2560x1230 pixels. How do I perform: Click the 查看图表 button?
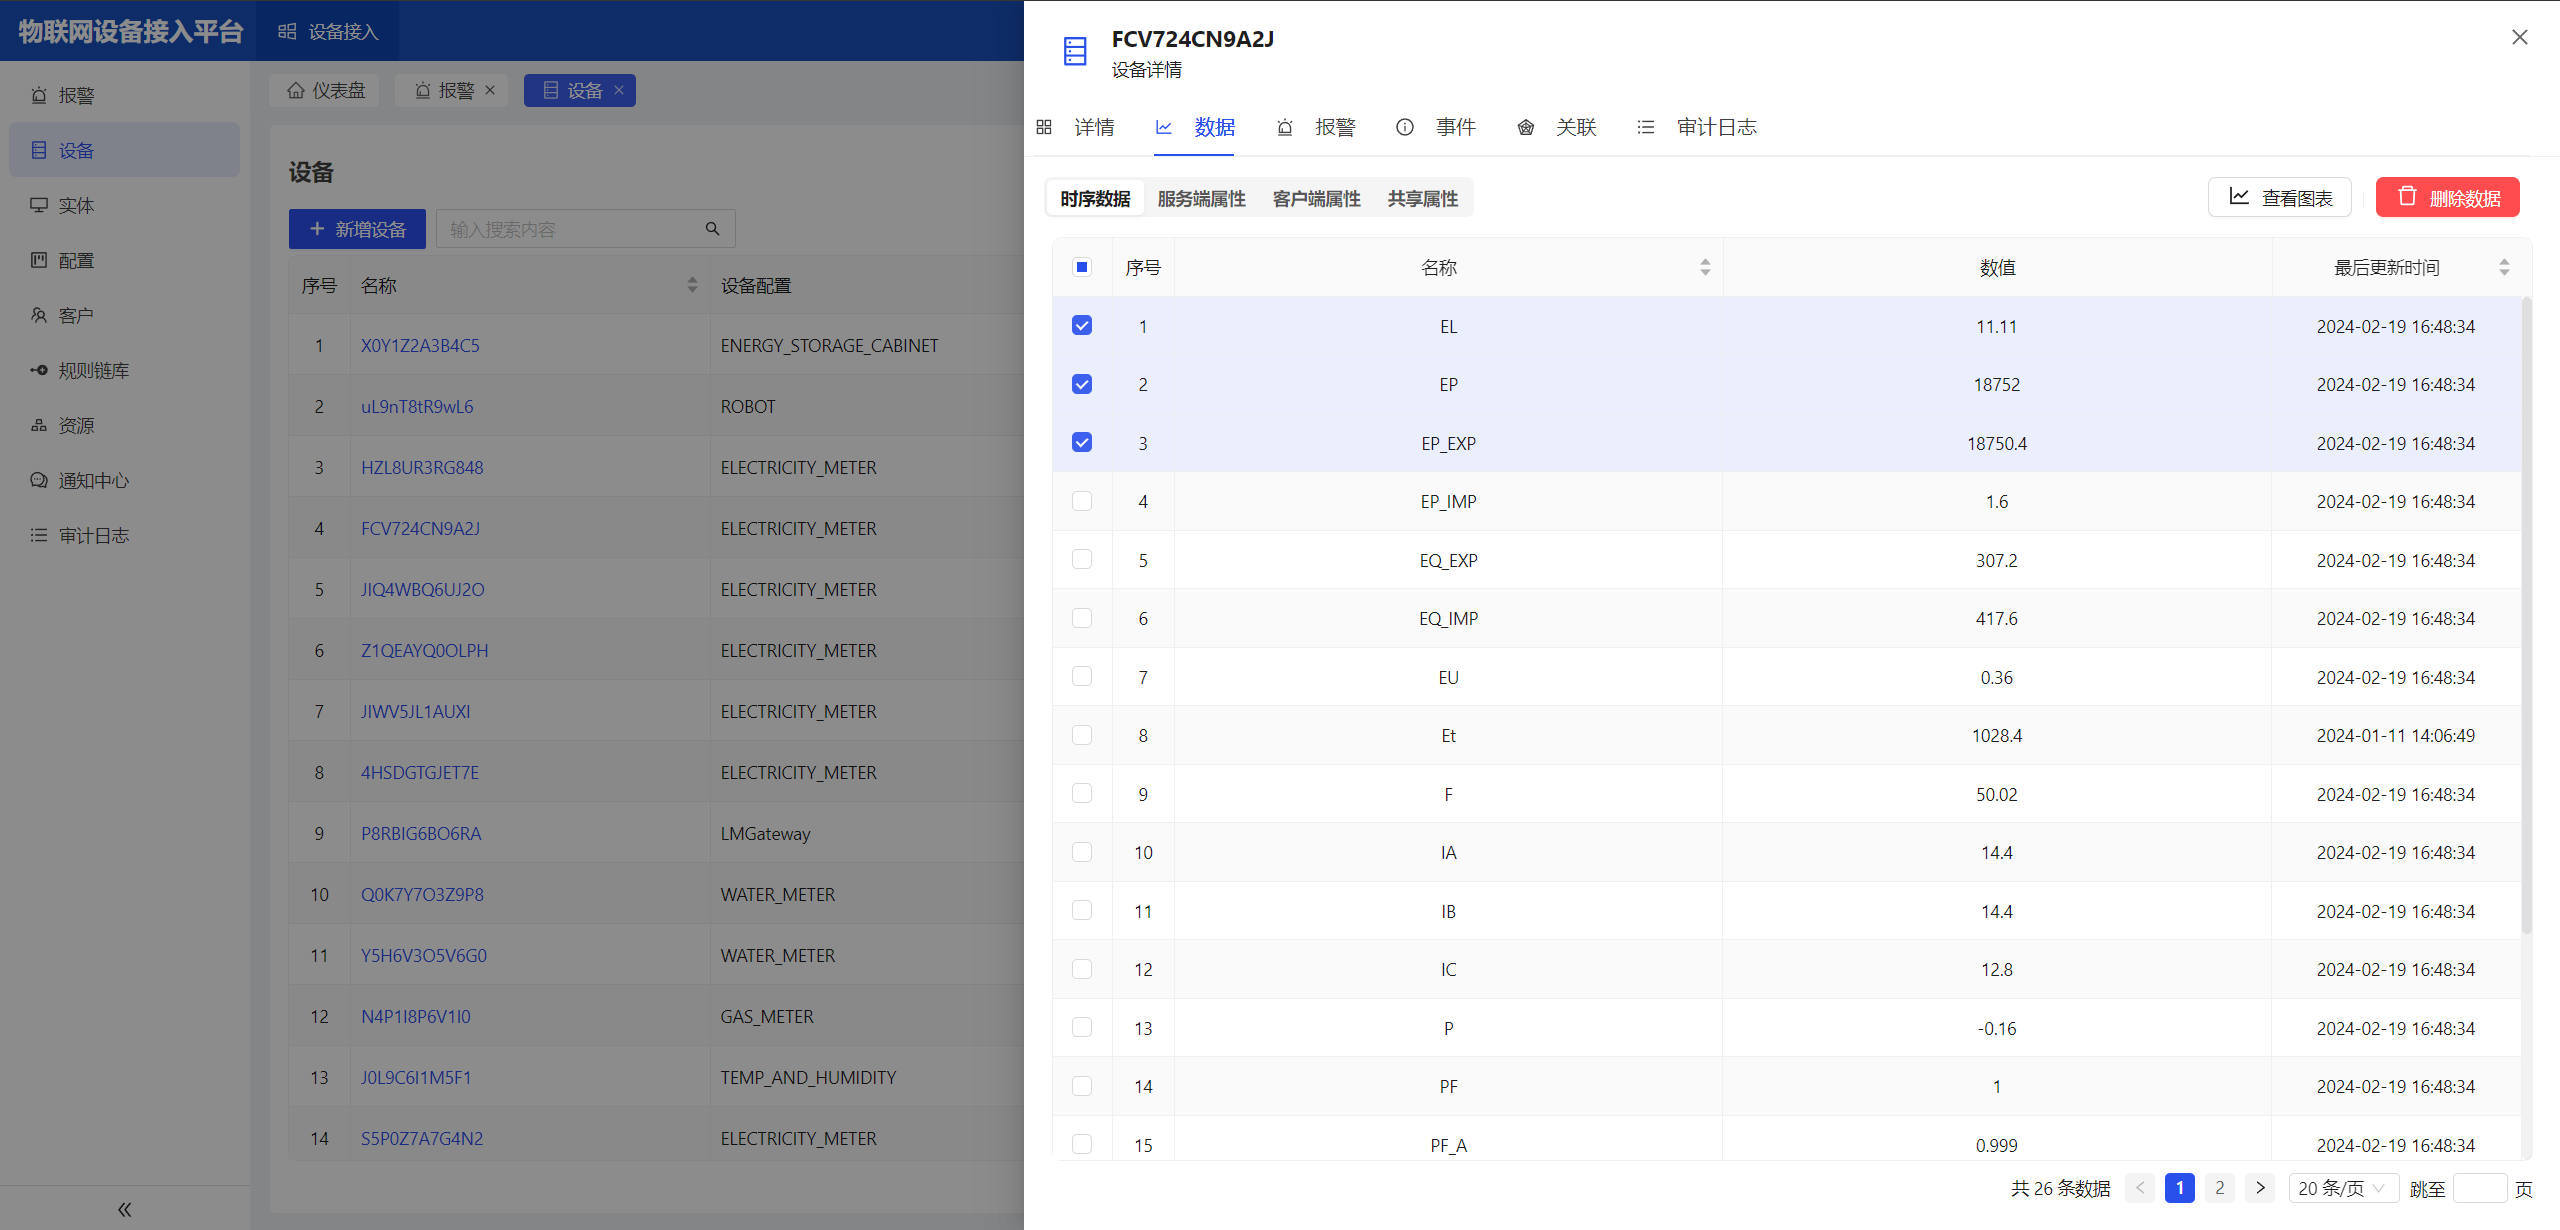tap(2279, 198)
